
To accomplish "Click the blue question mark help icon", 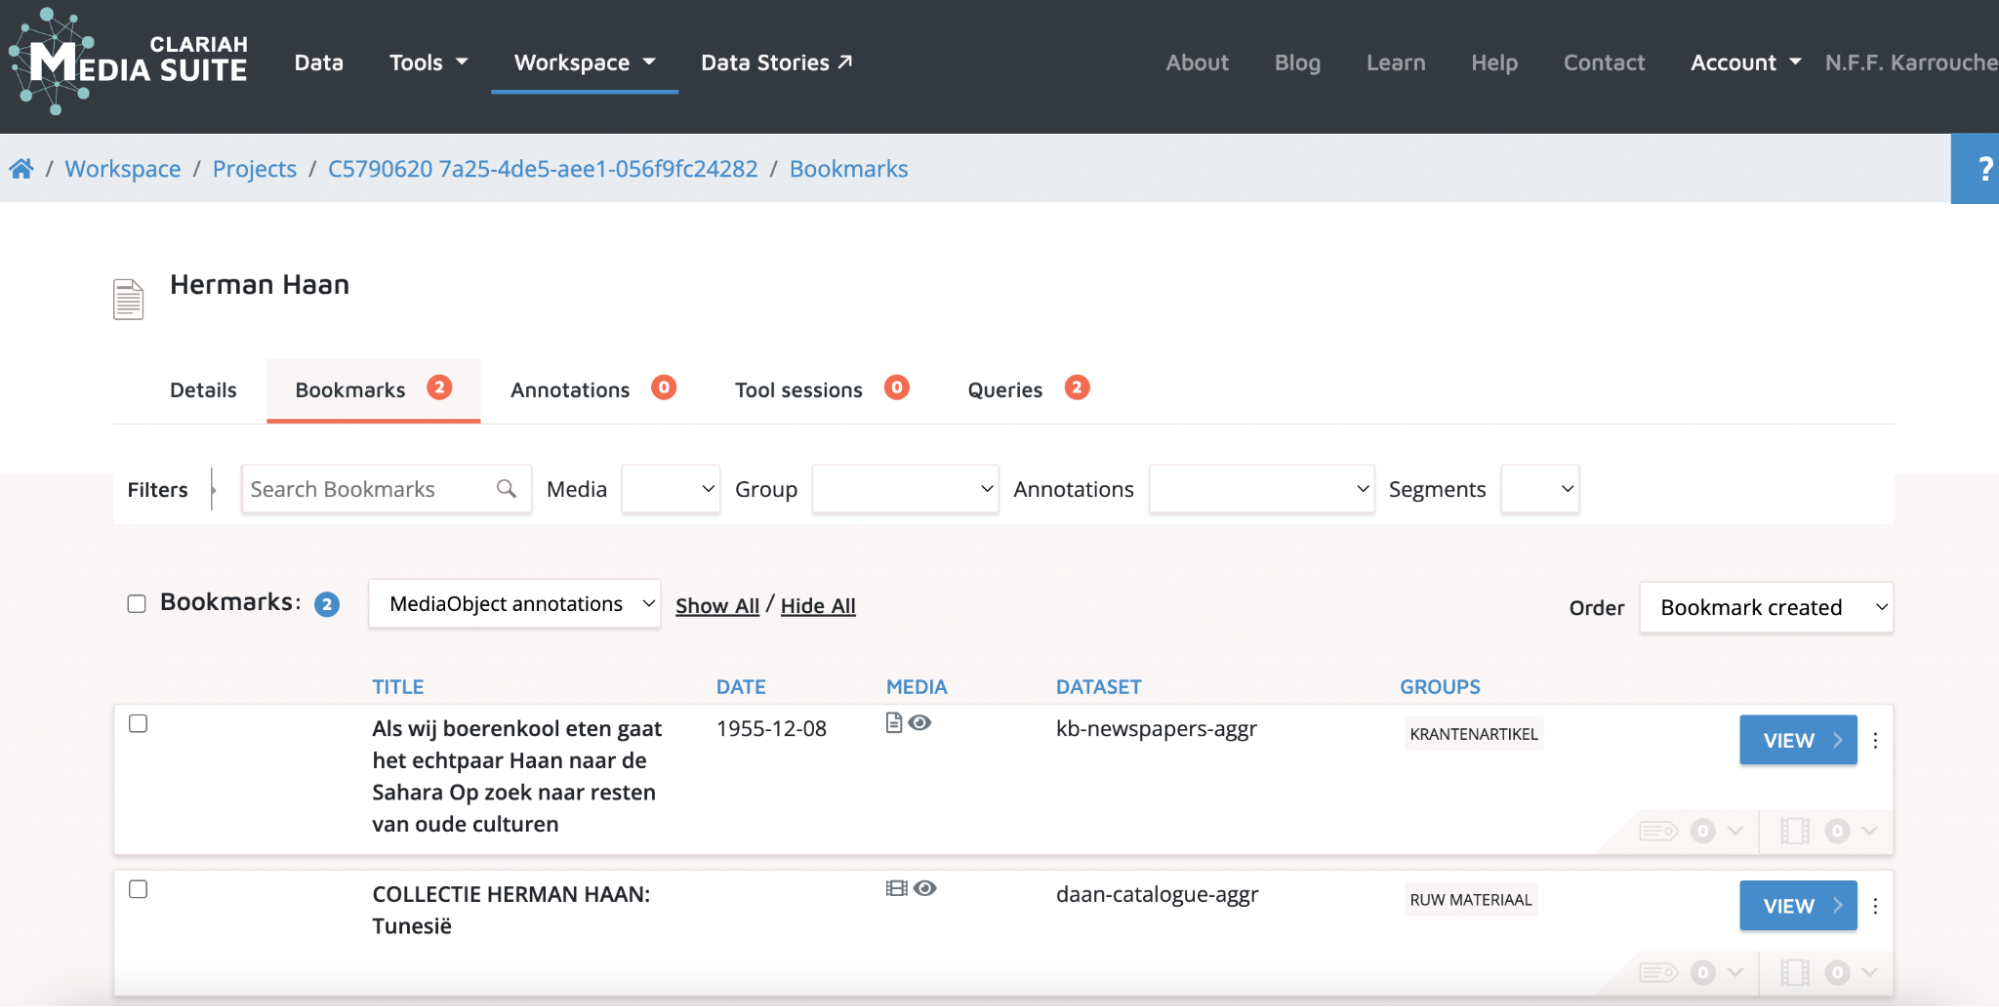I will (x=1983, y=169).
